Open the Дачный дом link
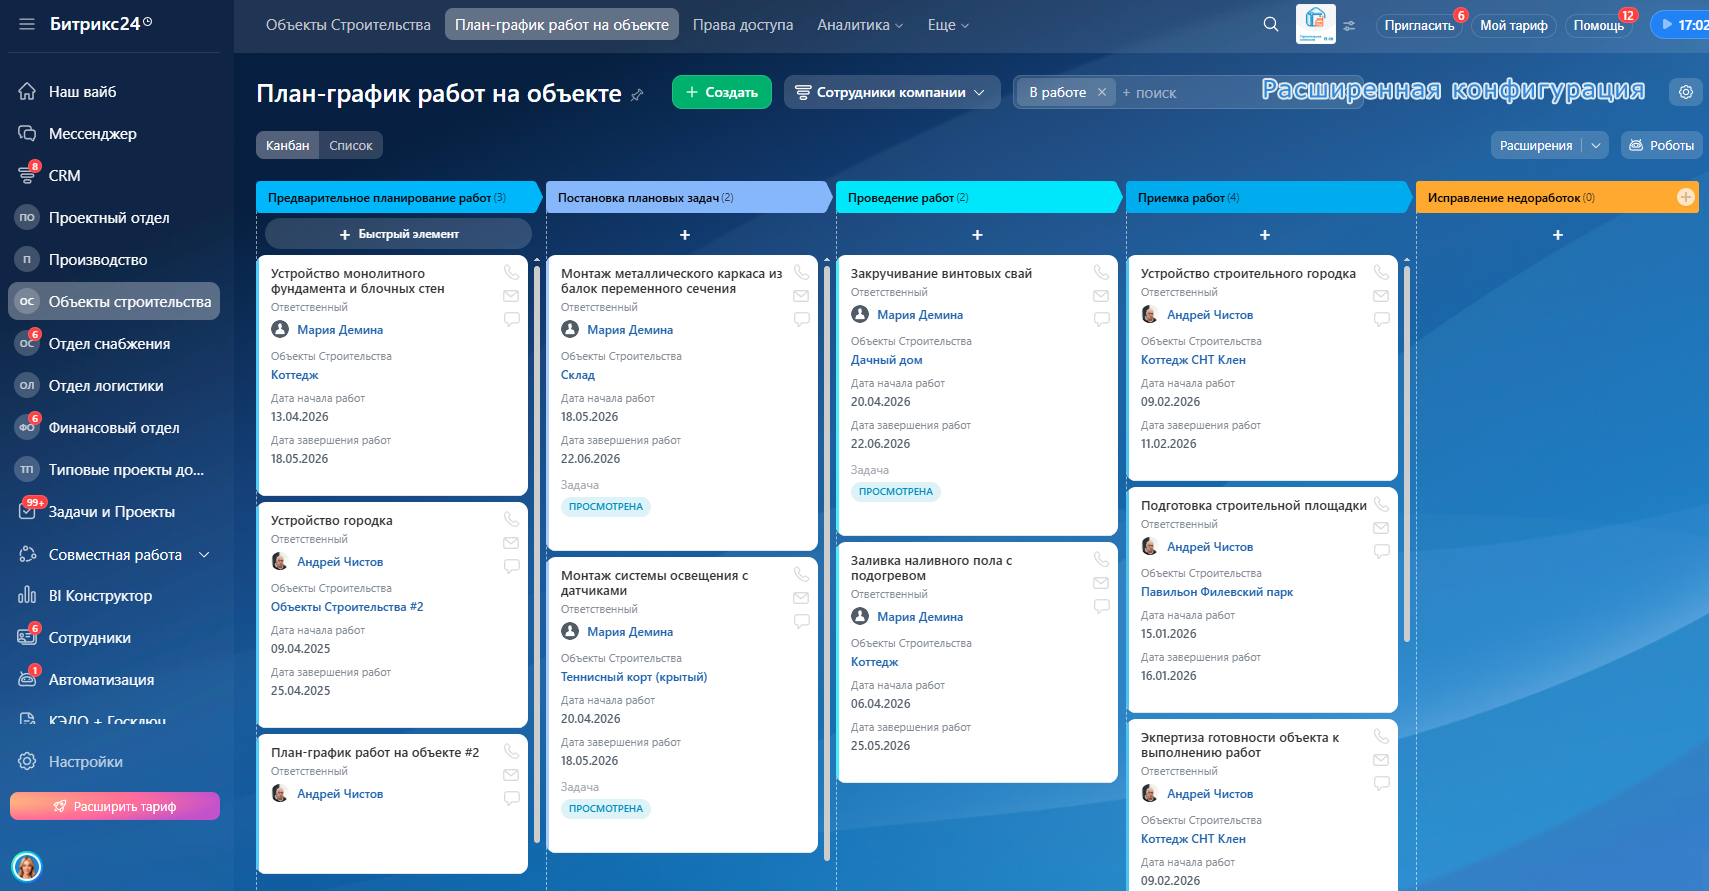The width and height of the screenshot is (1709, 891). click(x=887, y=360)
